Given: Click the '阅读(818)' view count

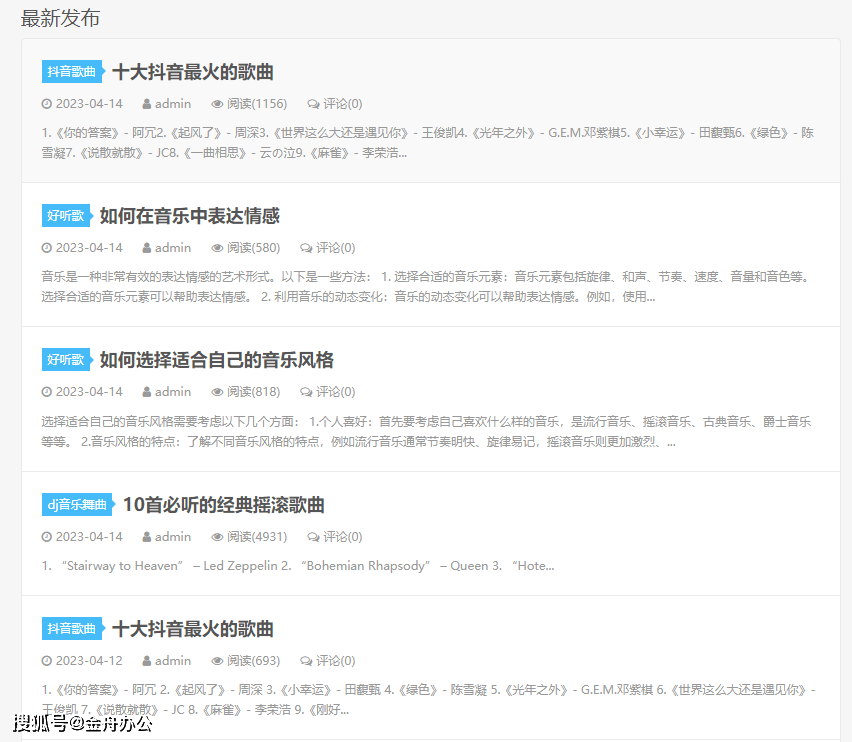Looking at the screenshot, I should [253, 392].
